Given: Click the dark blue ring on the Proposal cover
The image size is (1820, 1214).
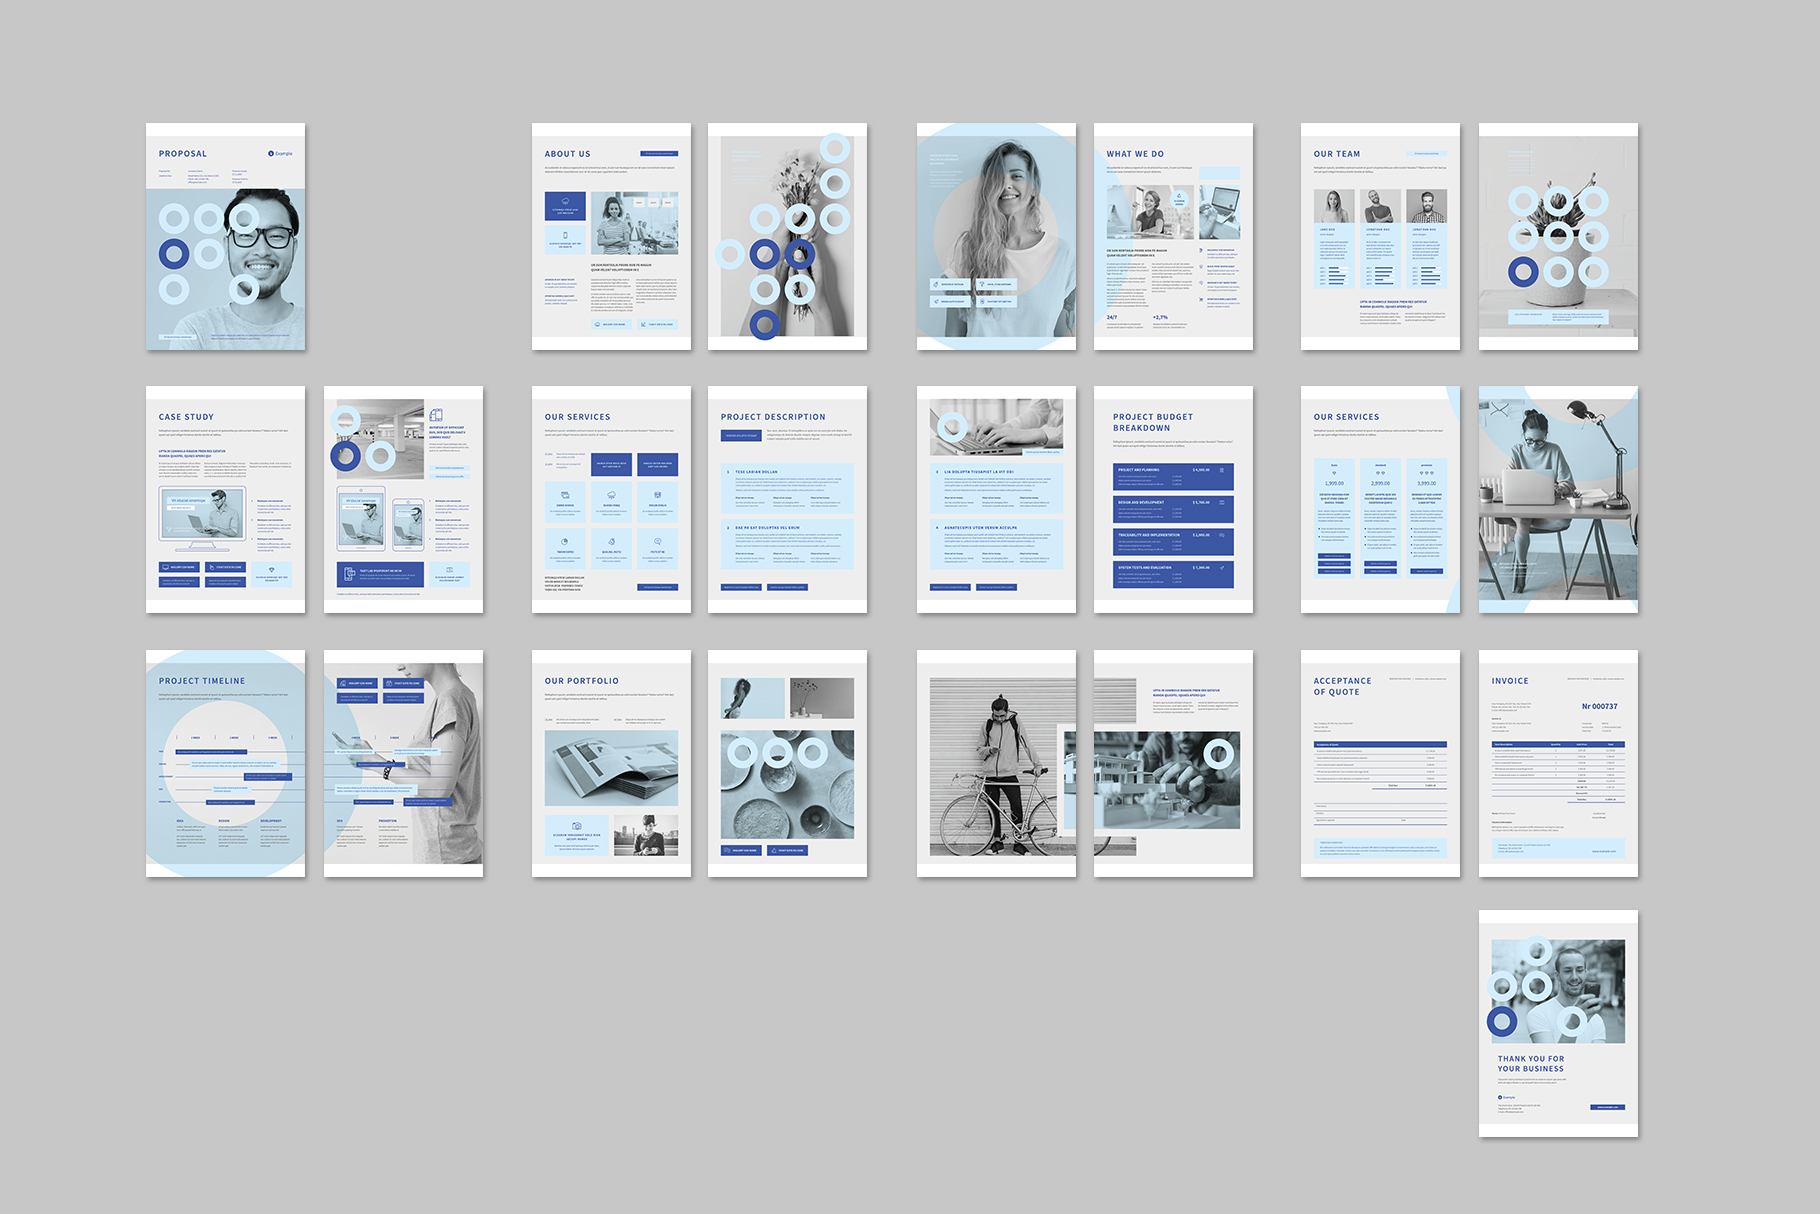Looking at the screenshot, I should tap(174, 254).
